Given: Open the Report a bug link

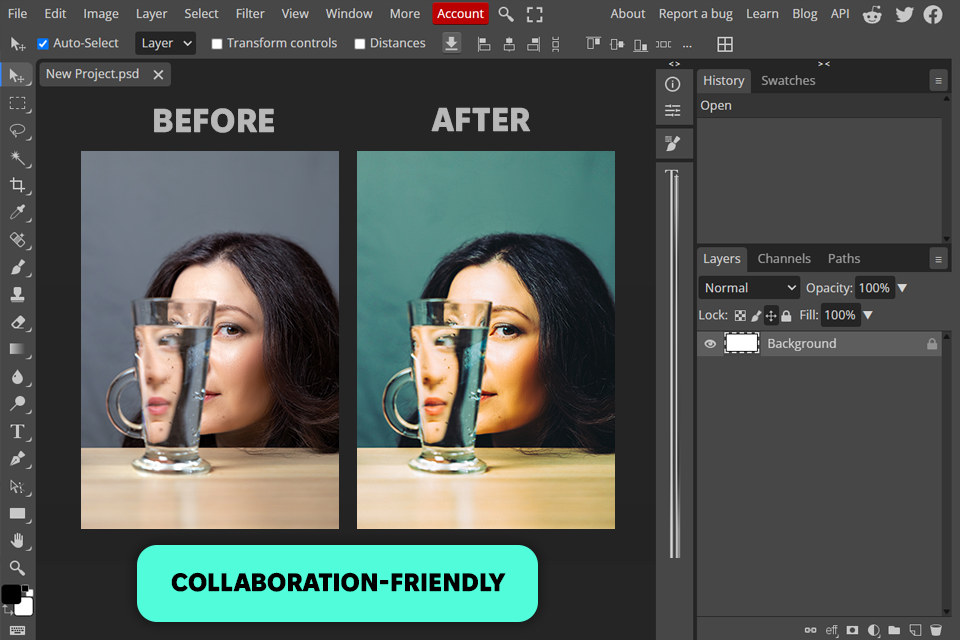Looking at the screenshot, I should click(x=696, y=14).
